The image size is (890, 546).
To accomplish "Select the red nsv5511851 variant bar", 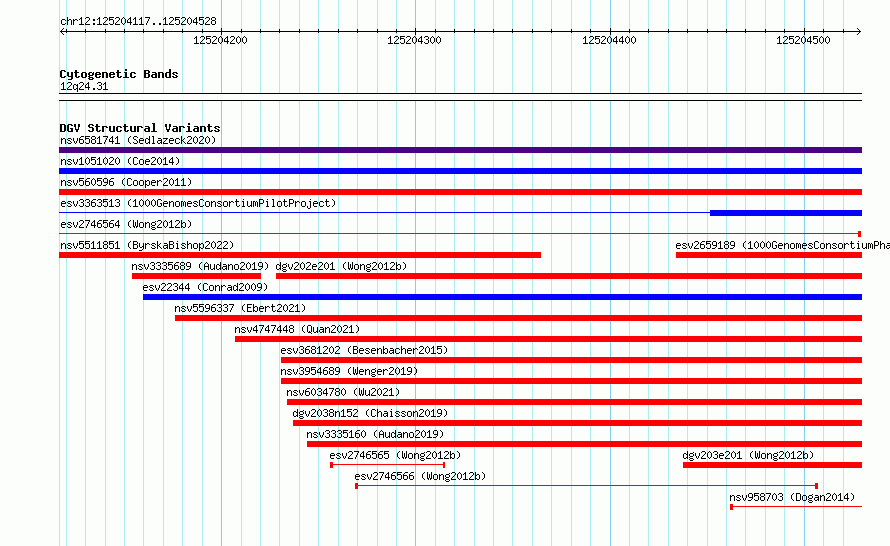I will click(300, 255).
